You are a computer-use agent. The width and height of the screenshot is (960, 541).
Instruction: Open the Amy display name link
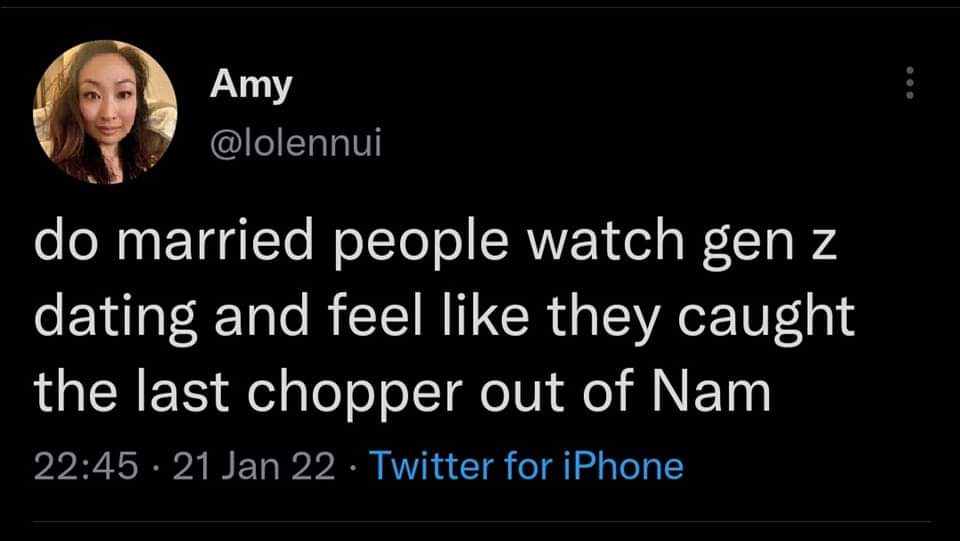251,85
